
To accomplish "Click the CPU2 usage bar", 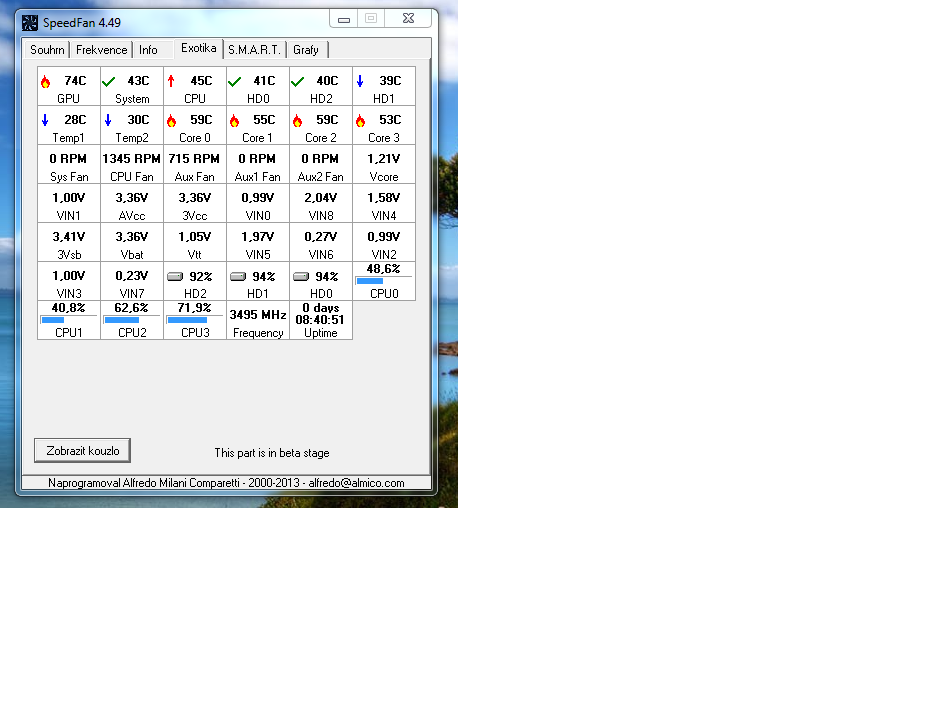I will [132, 320].
